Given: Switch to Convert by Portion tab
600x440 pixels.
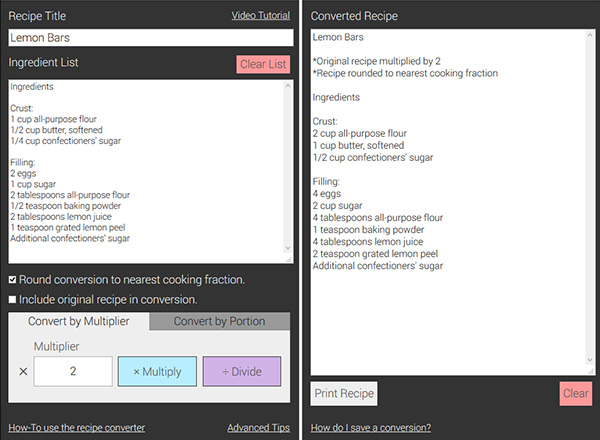Looking at the screenshot, I should coord(220,321).
